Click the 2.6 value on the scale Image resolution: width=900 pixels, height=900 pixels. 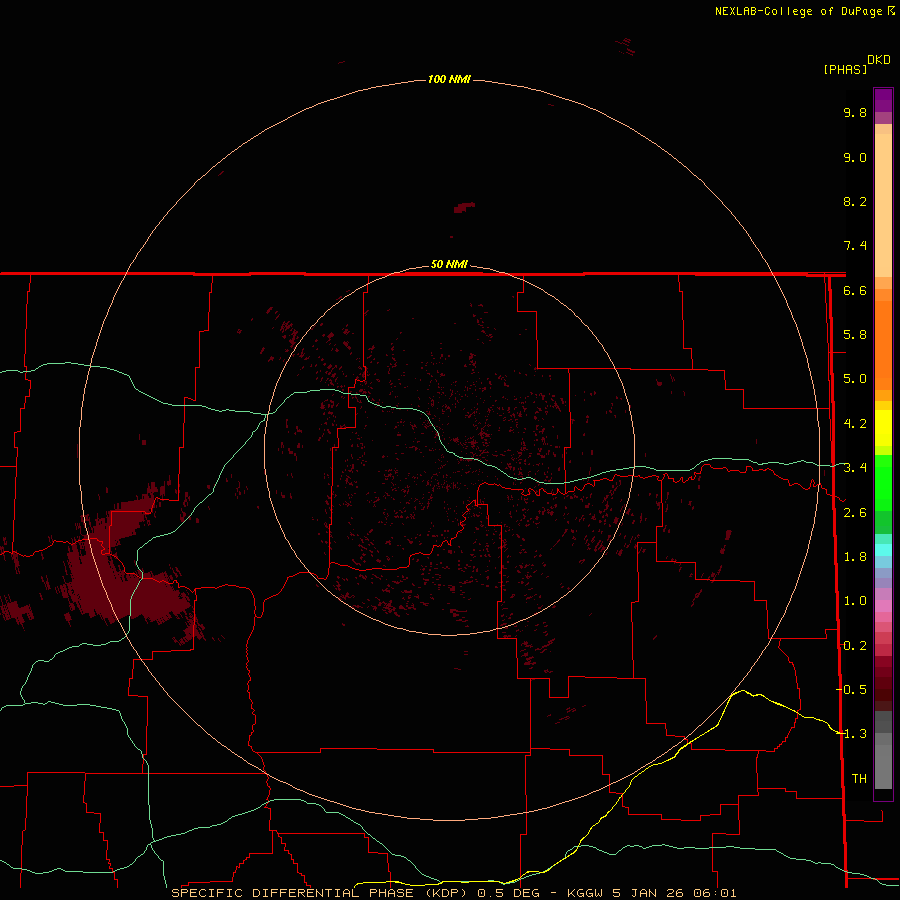855,513
